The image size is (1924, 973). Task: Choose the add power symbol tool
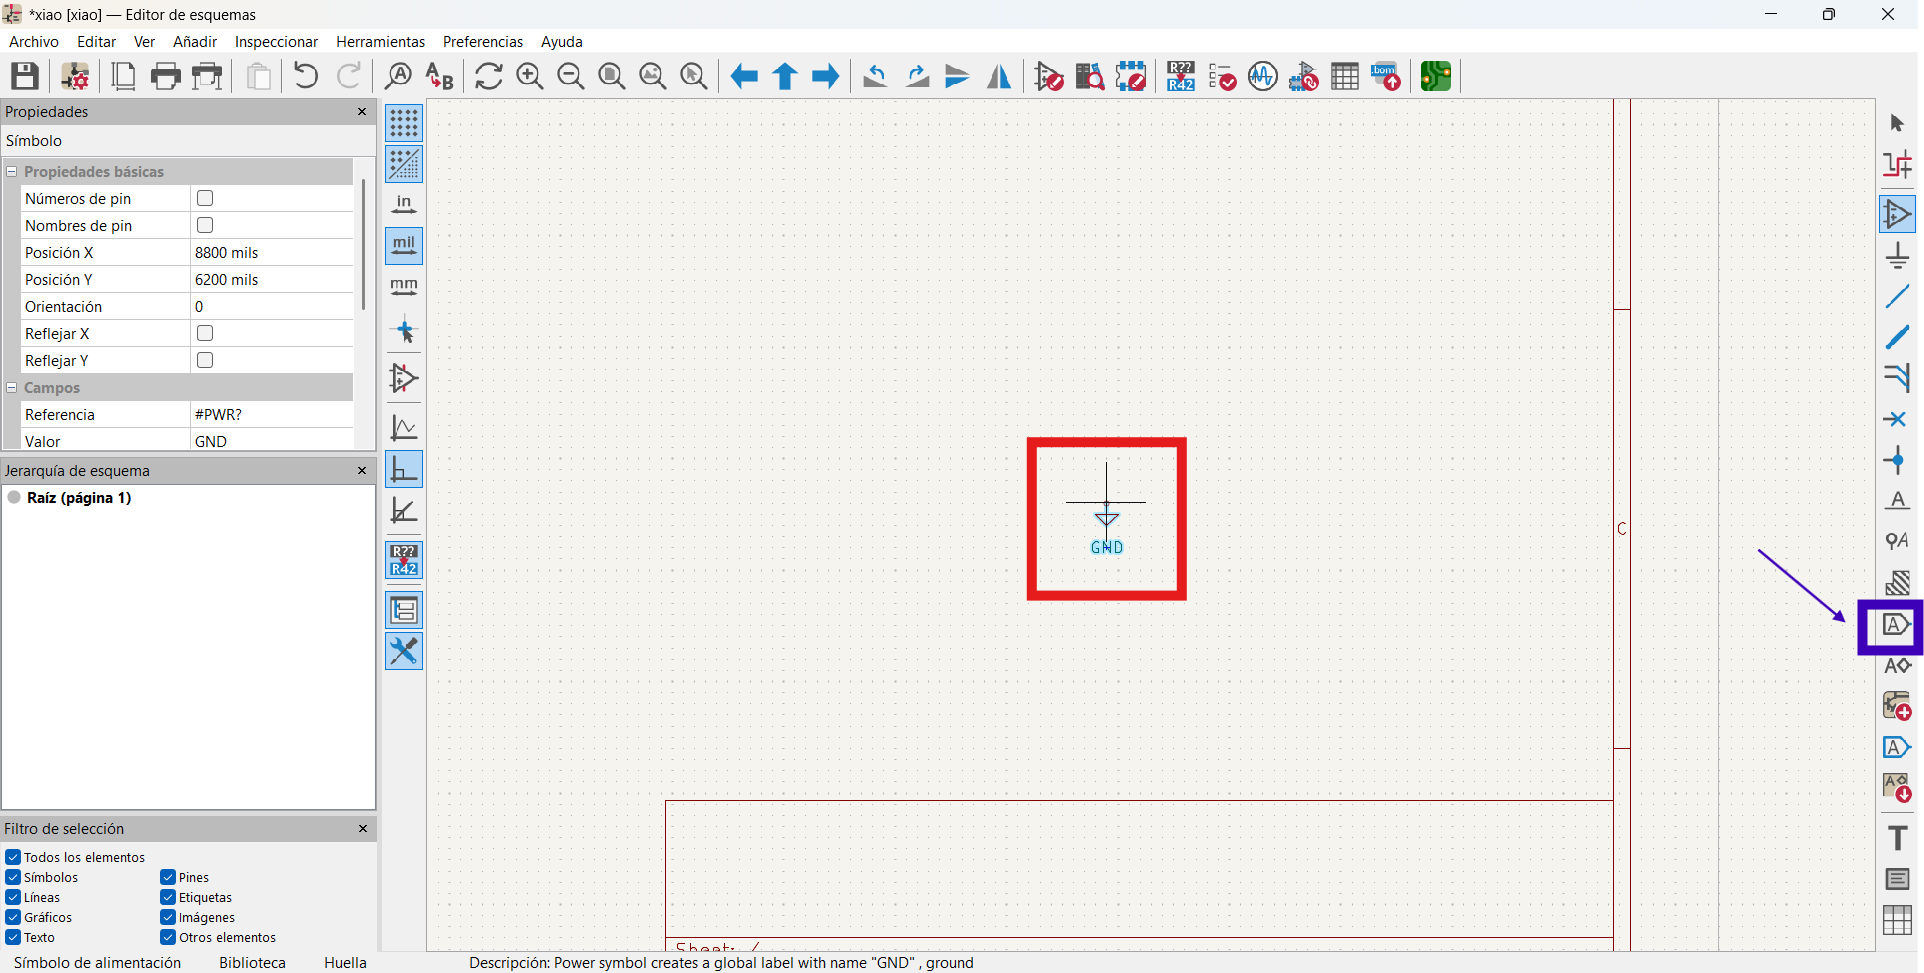point(1897,255)
